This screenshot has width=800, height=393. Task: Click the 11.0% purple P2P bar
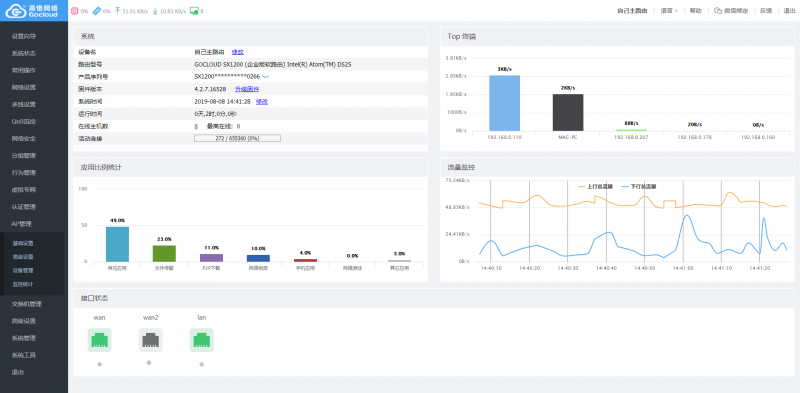click(x=211, y=258)
